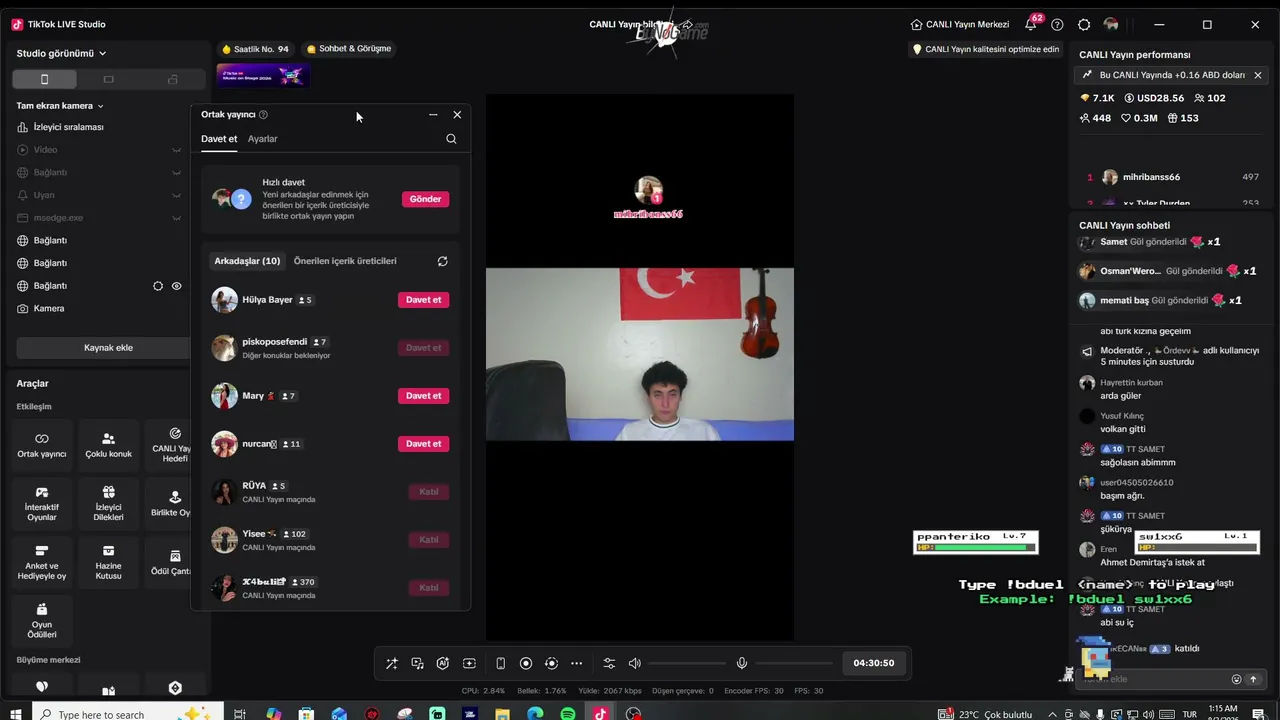Show the hidden msedge.exe source
This screenshot has width=1280, height=720.
click(177, 218)
